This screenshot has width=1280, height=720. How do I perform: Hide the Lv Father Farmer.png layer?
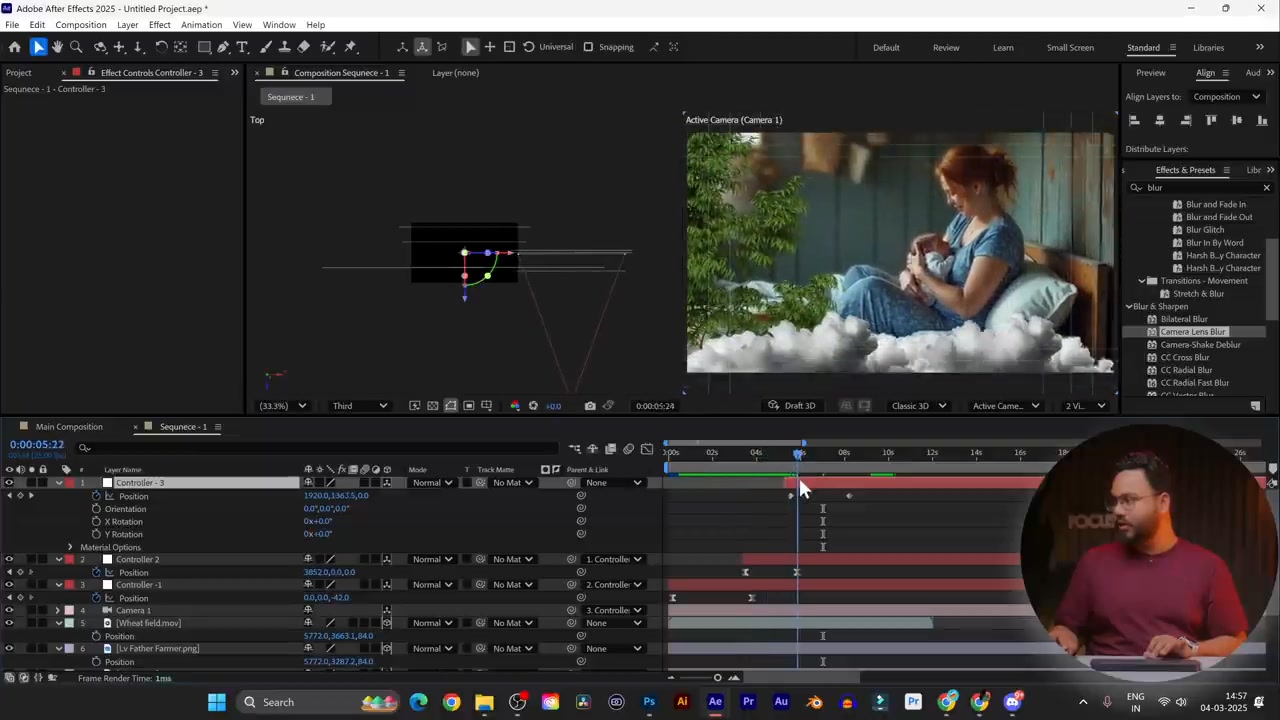click(x=9, y=649)
